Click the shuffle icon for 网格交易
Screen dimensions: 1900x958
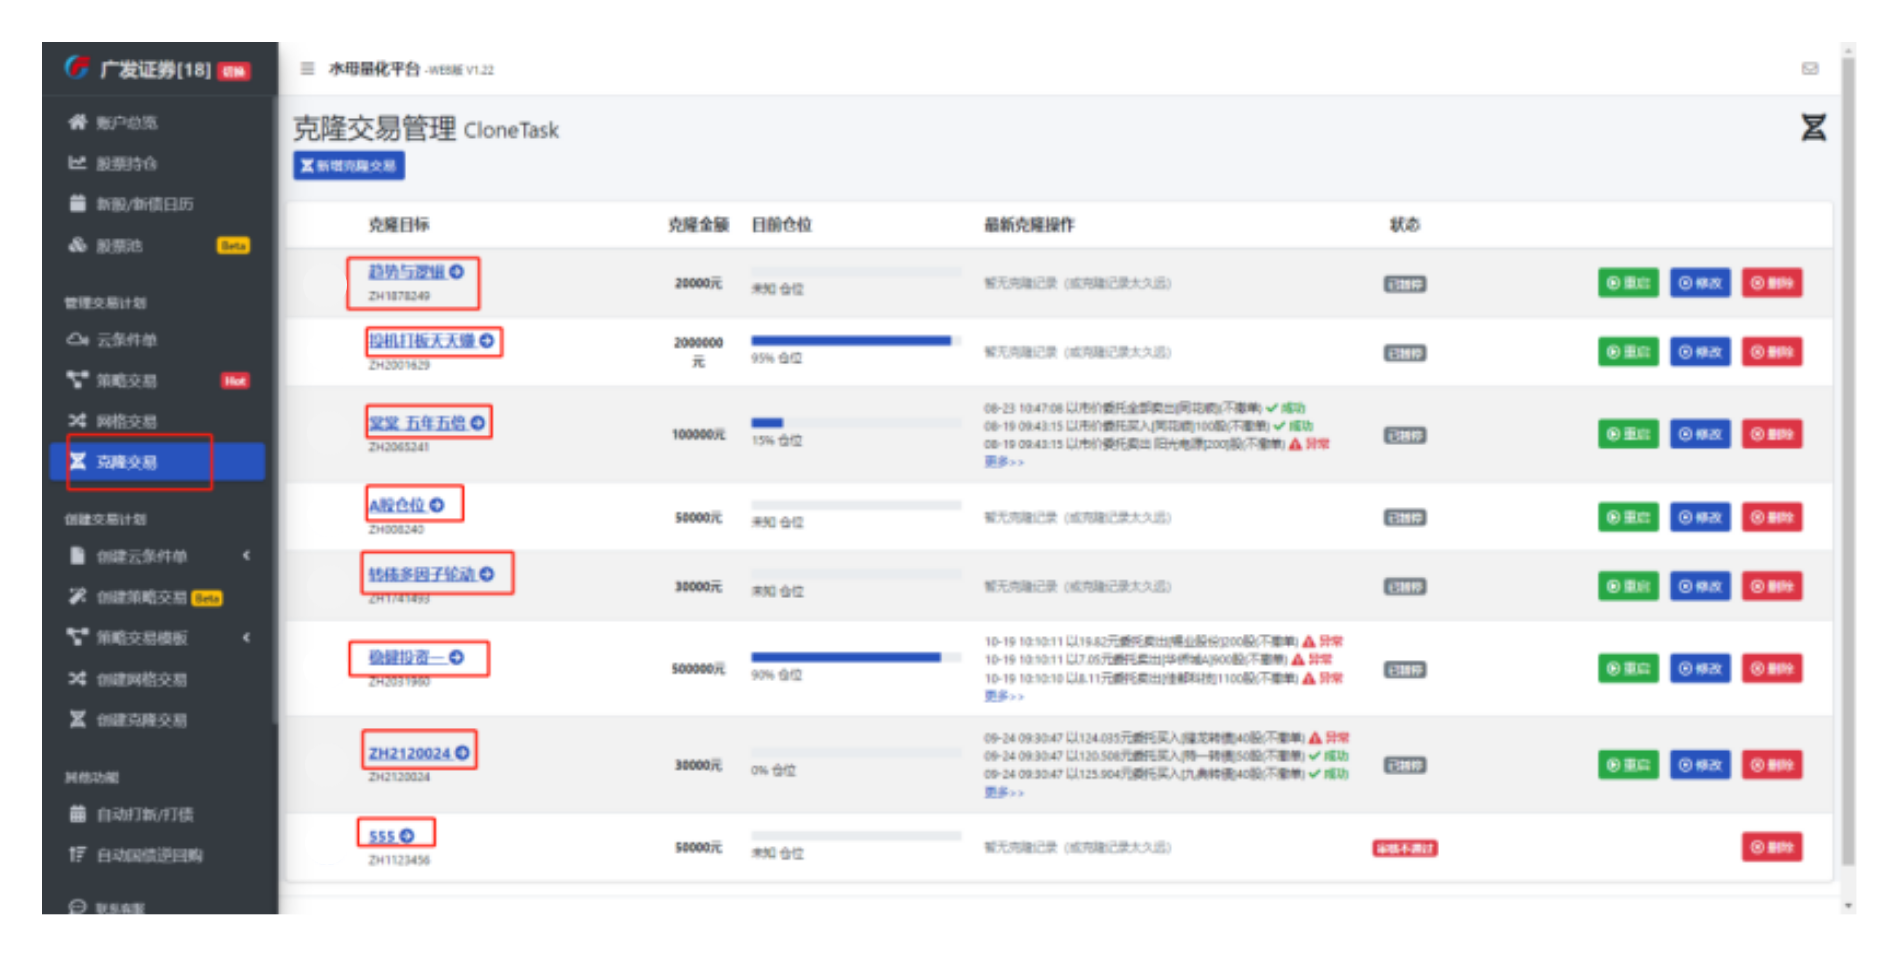[x=77, y=421]
